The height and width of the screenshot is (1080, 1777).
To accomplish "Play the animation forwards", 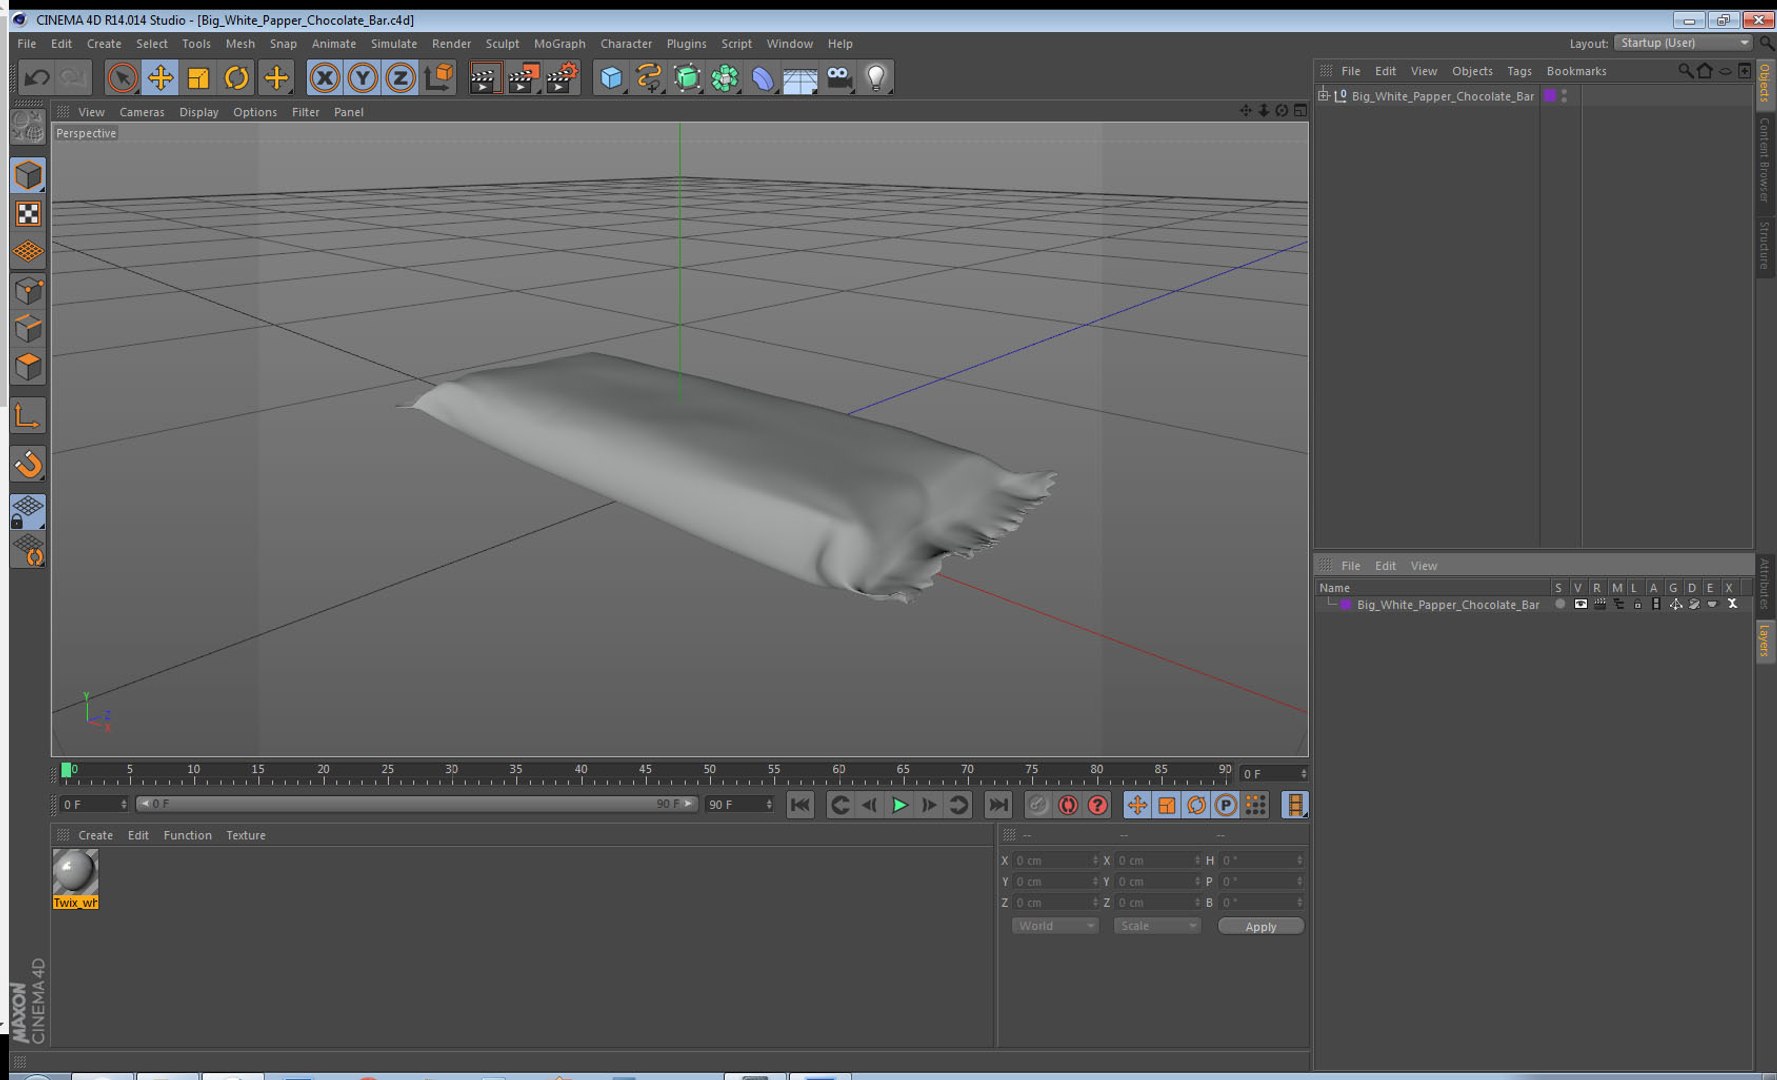I will 899,805.
